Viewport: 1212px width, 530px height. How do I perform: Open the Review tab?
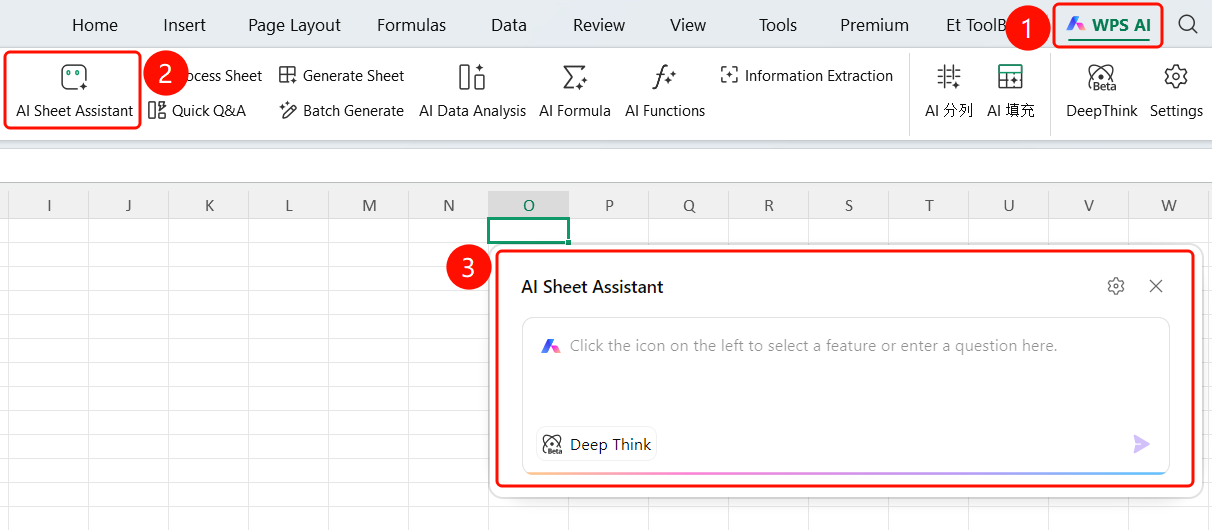coord(599,25)
